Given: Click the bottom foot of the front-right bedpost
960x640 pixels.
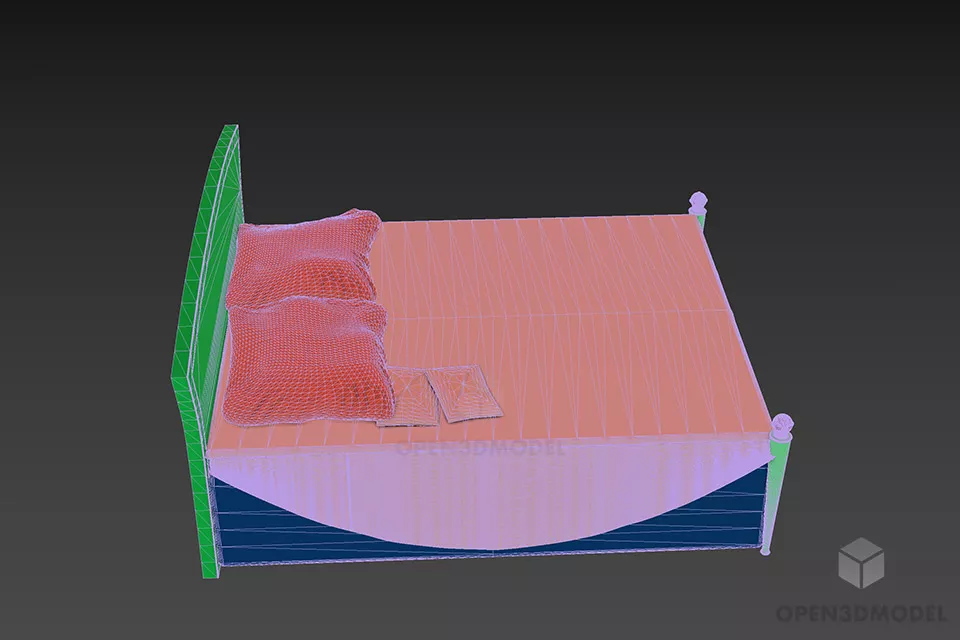Looking at the screenshot, I should [767, 548].
